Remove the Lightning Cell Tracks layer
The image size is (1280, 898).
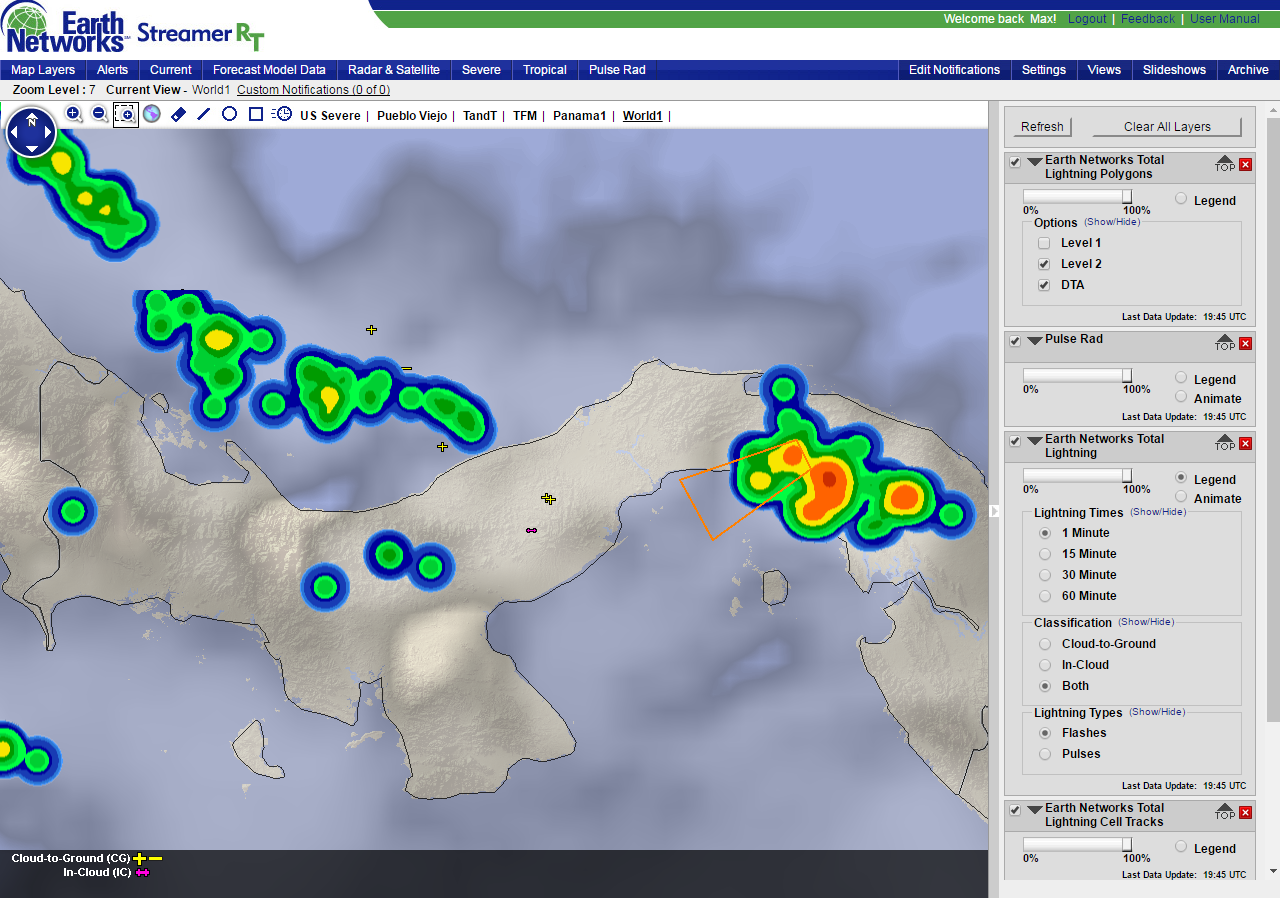[1246, 812]
